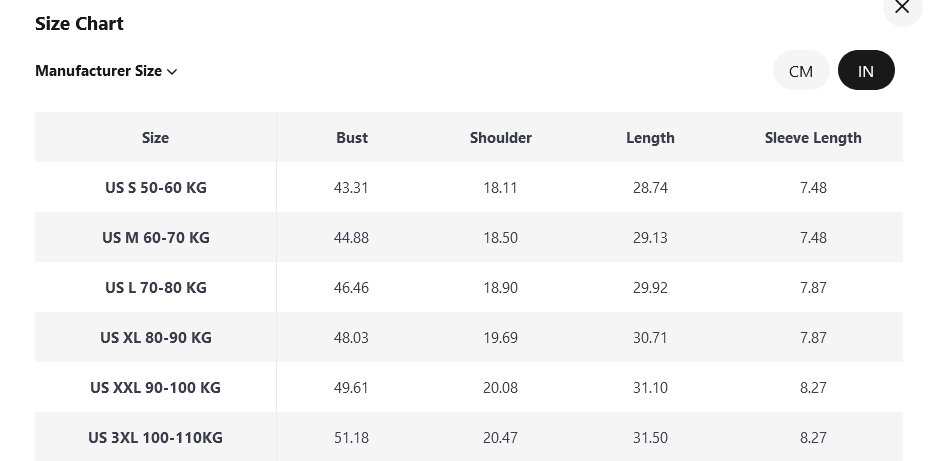Click the 31.50 length value
The height and width of the screenshot is (461, 937).
[x=650, y=437]
